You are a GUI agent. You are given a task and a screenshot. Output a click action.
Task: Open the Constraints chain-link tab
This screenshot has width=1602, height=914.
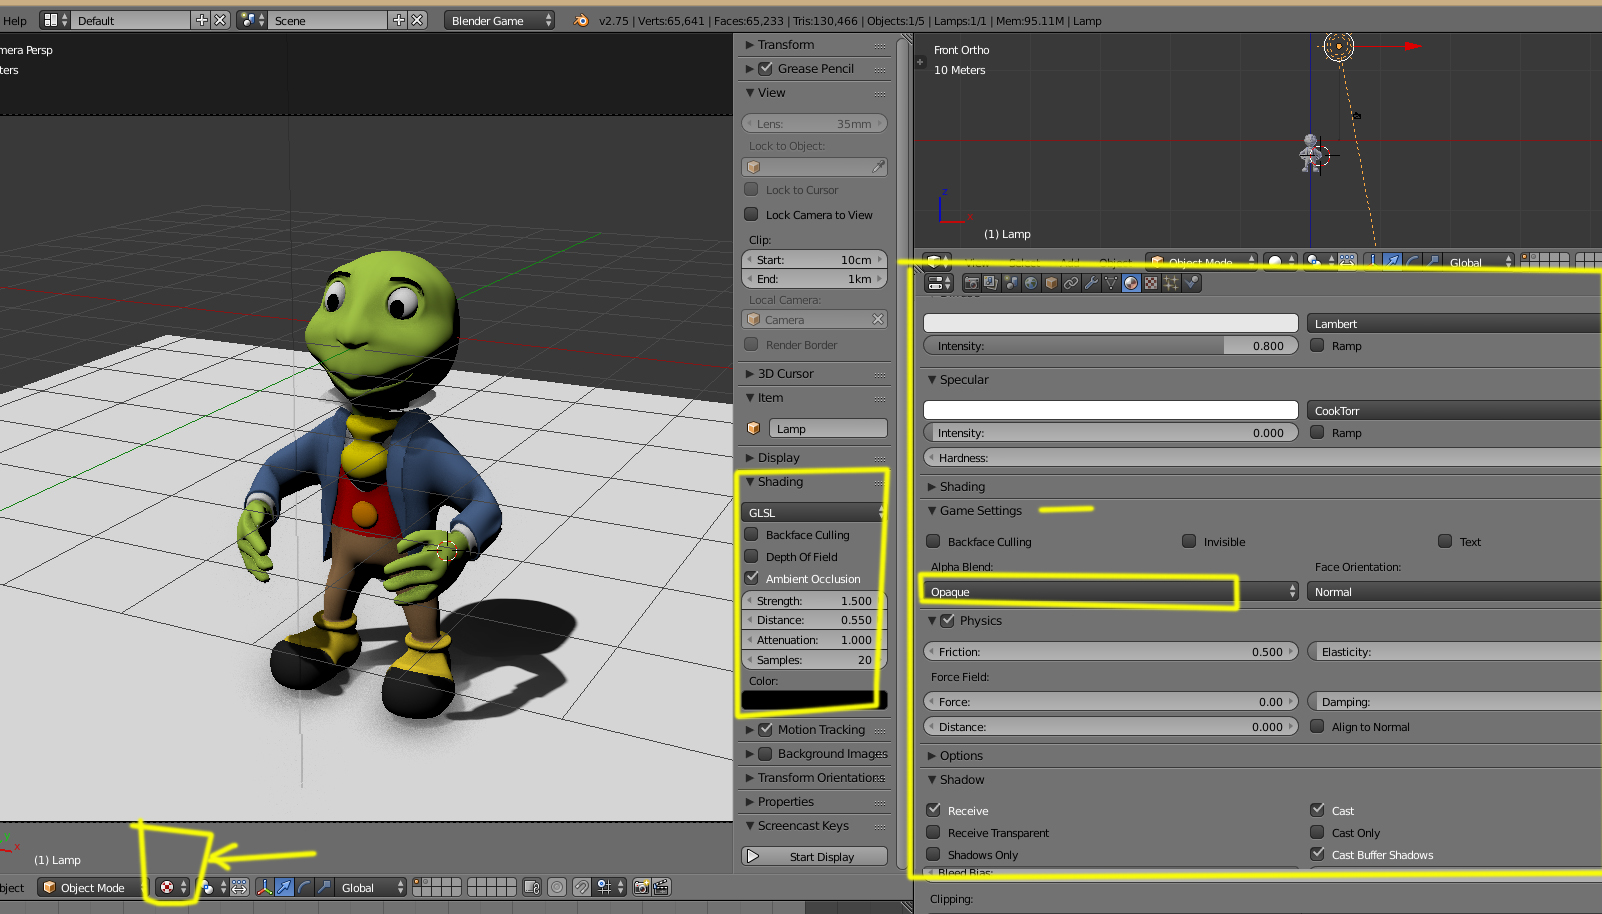pos(1071,283)
